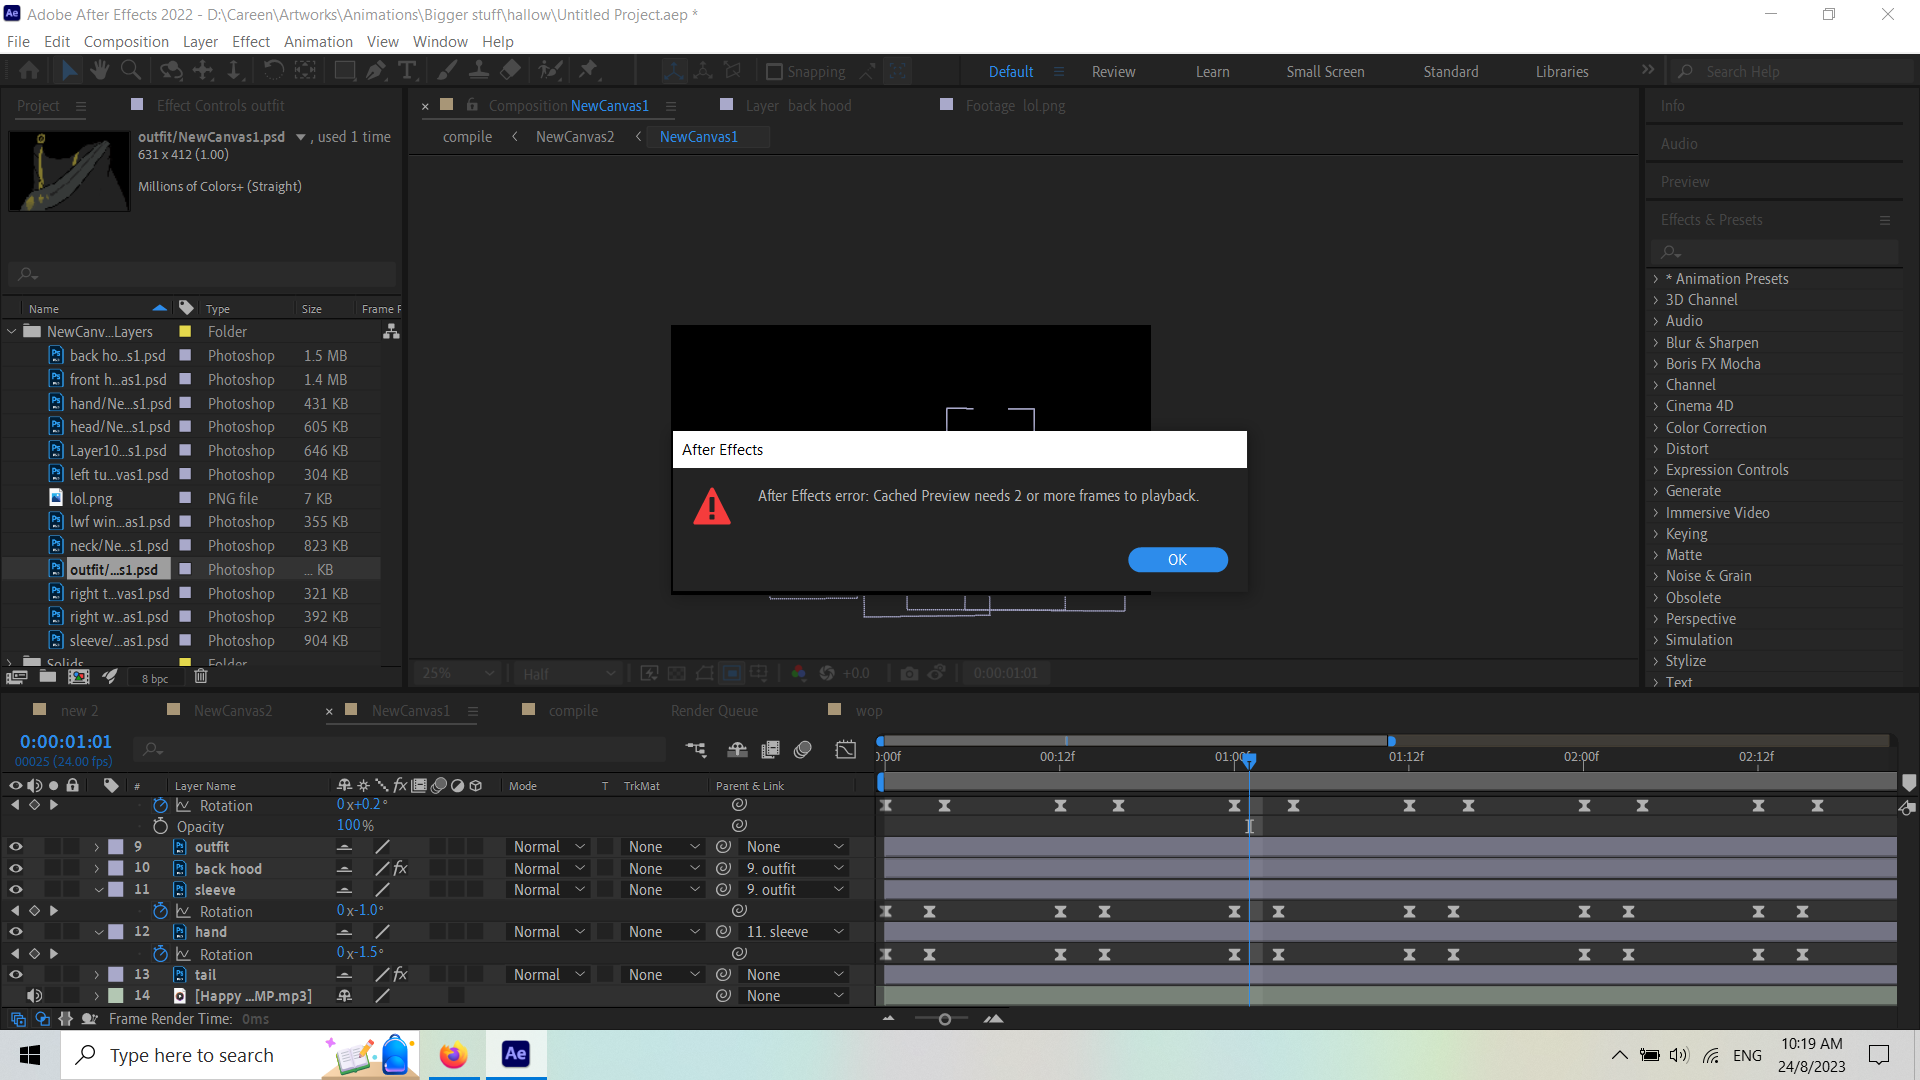The width and height of the screenshot is (1920, 1080).
Task: Open the Mode dropdown for the hand layer
Action: tap(547, 931)
